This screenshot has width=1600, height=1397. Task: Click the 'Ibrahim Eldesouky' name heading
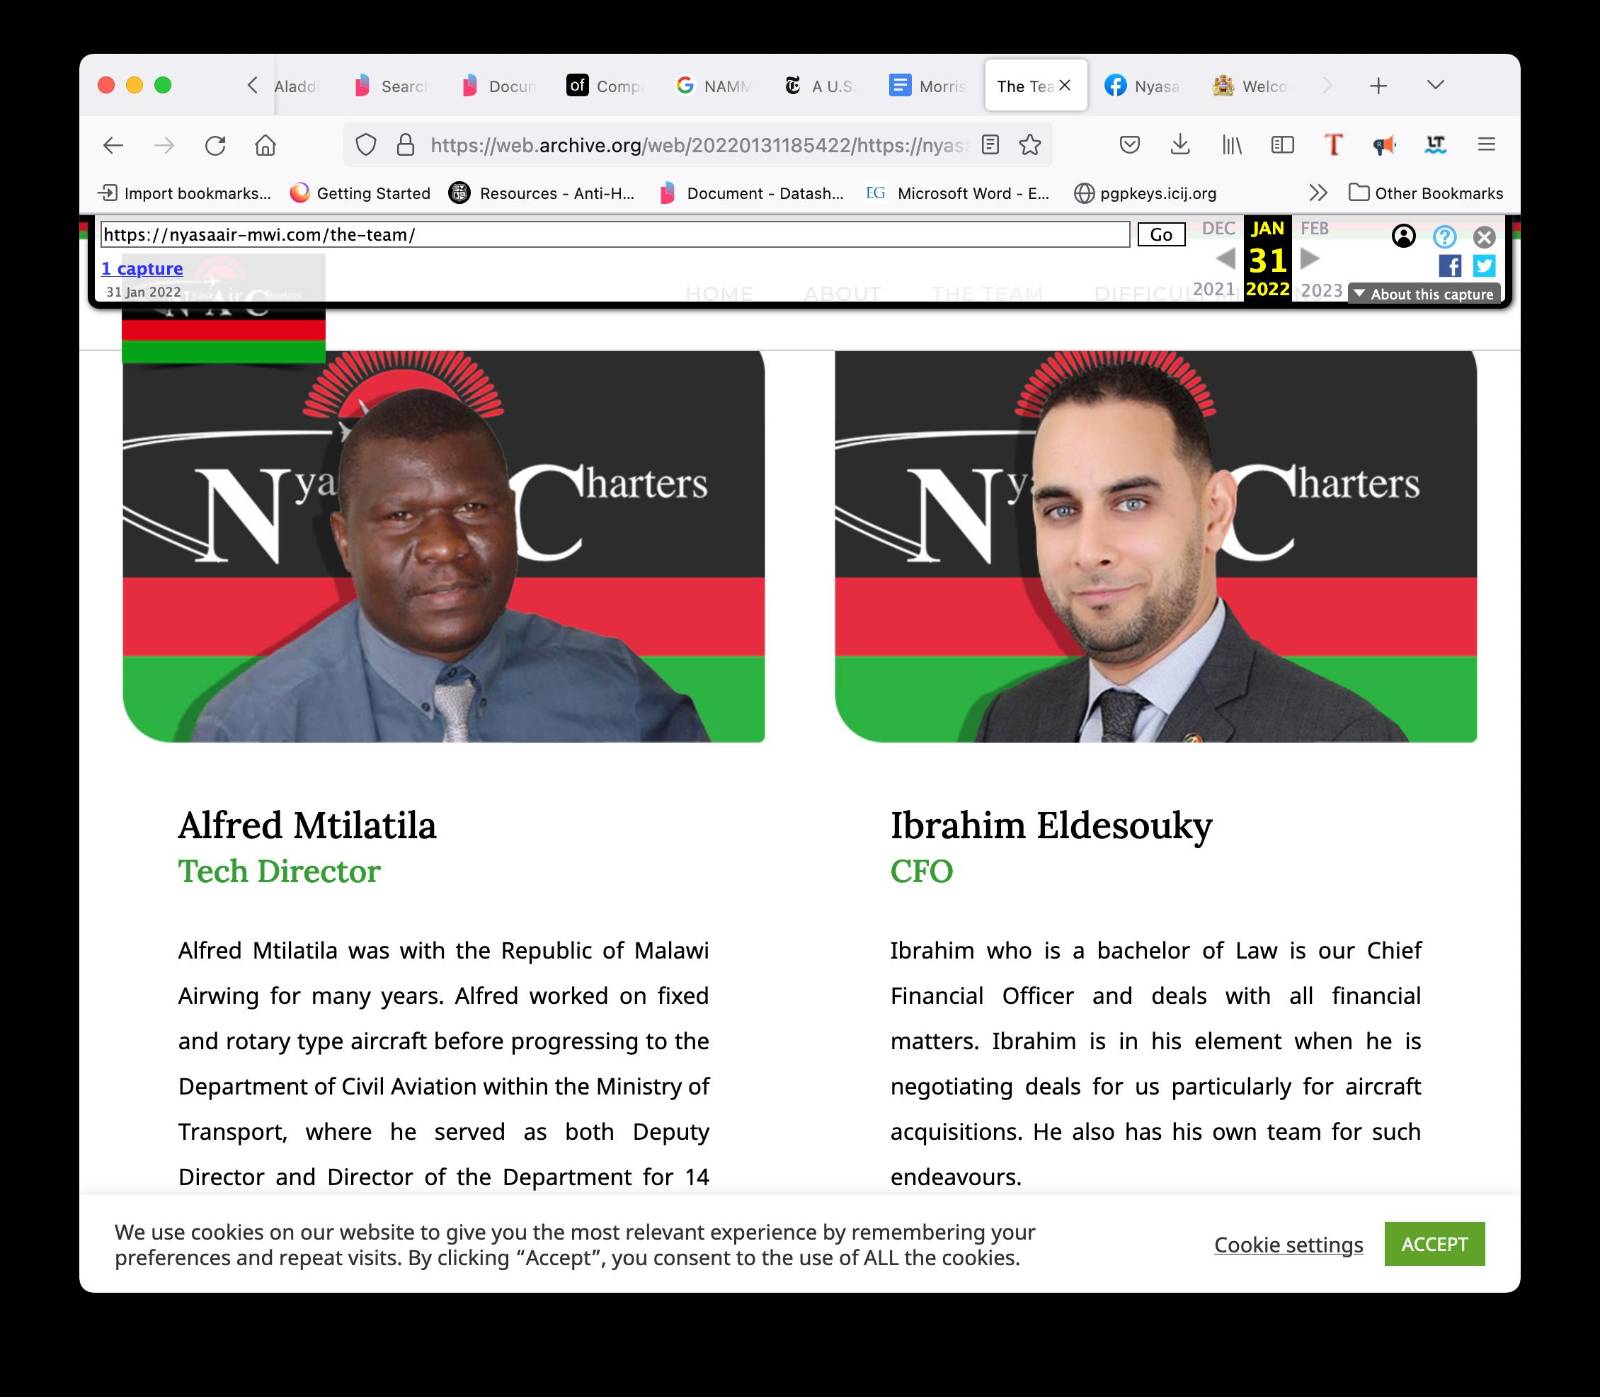click(1051, 826)
